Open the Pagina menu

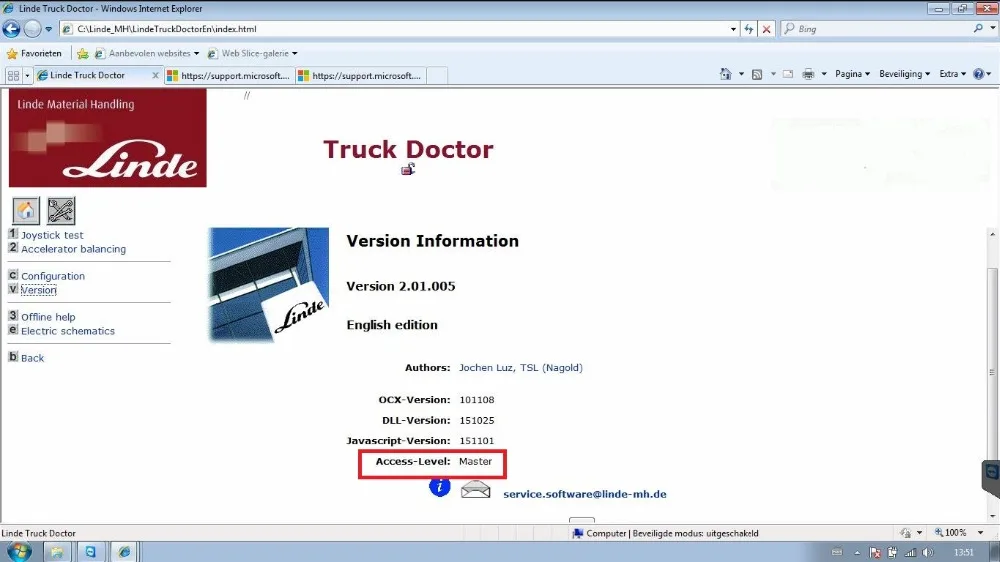tap(853, 74)
